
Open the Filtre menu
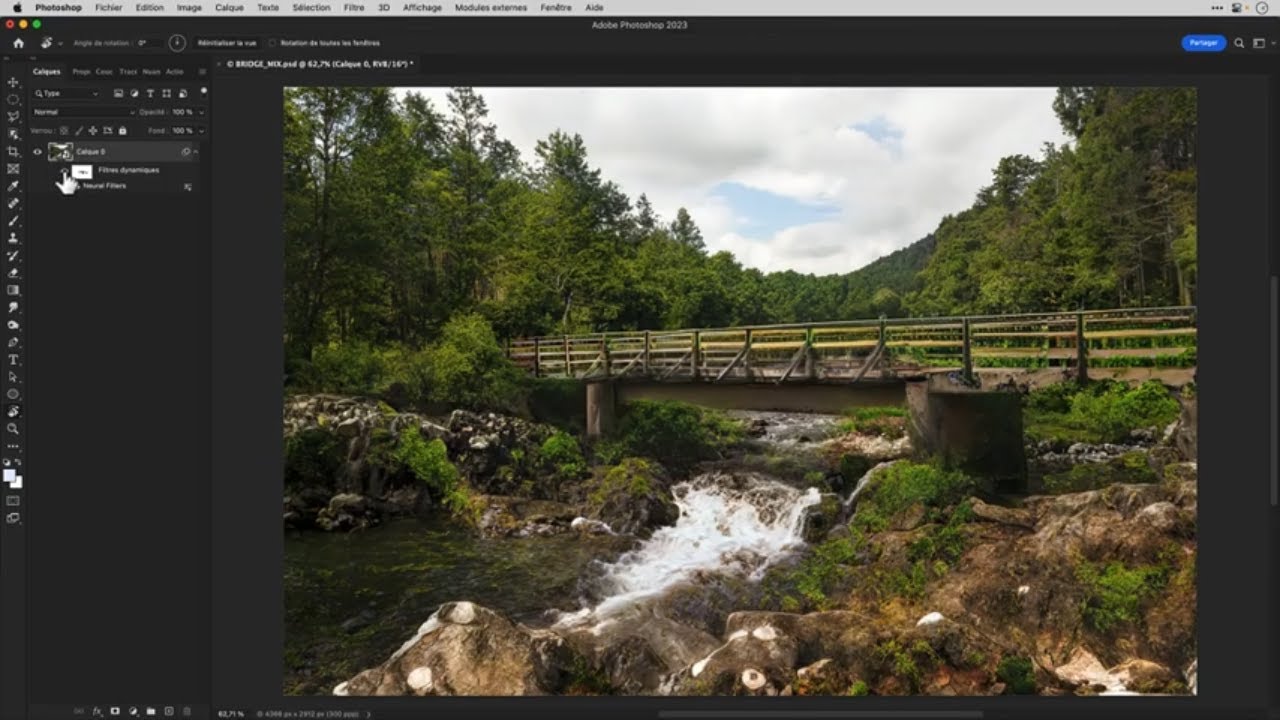354,7
